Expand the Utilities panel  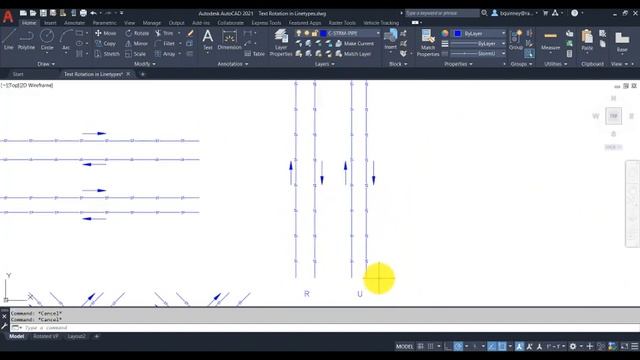(556, 64)
